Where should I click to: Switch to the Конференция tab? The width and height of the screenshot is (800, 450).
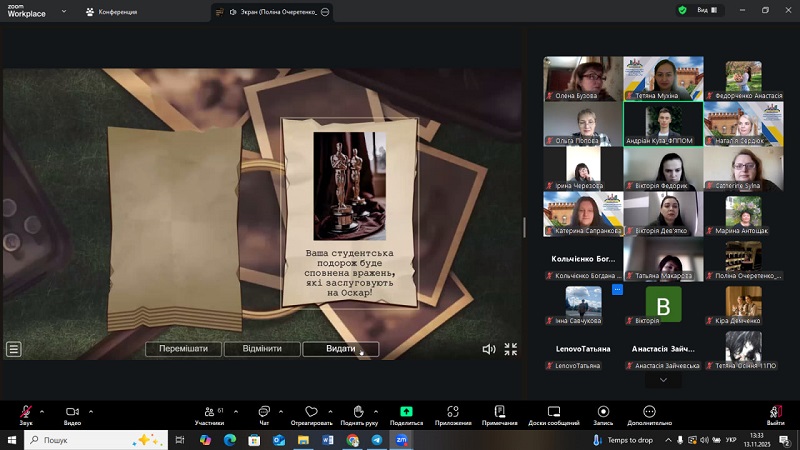[x=111, y=12]
